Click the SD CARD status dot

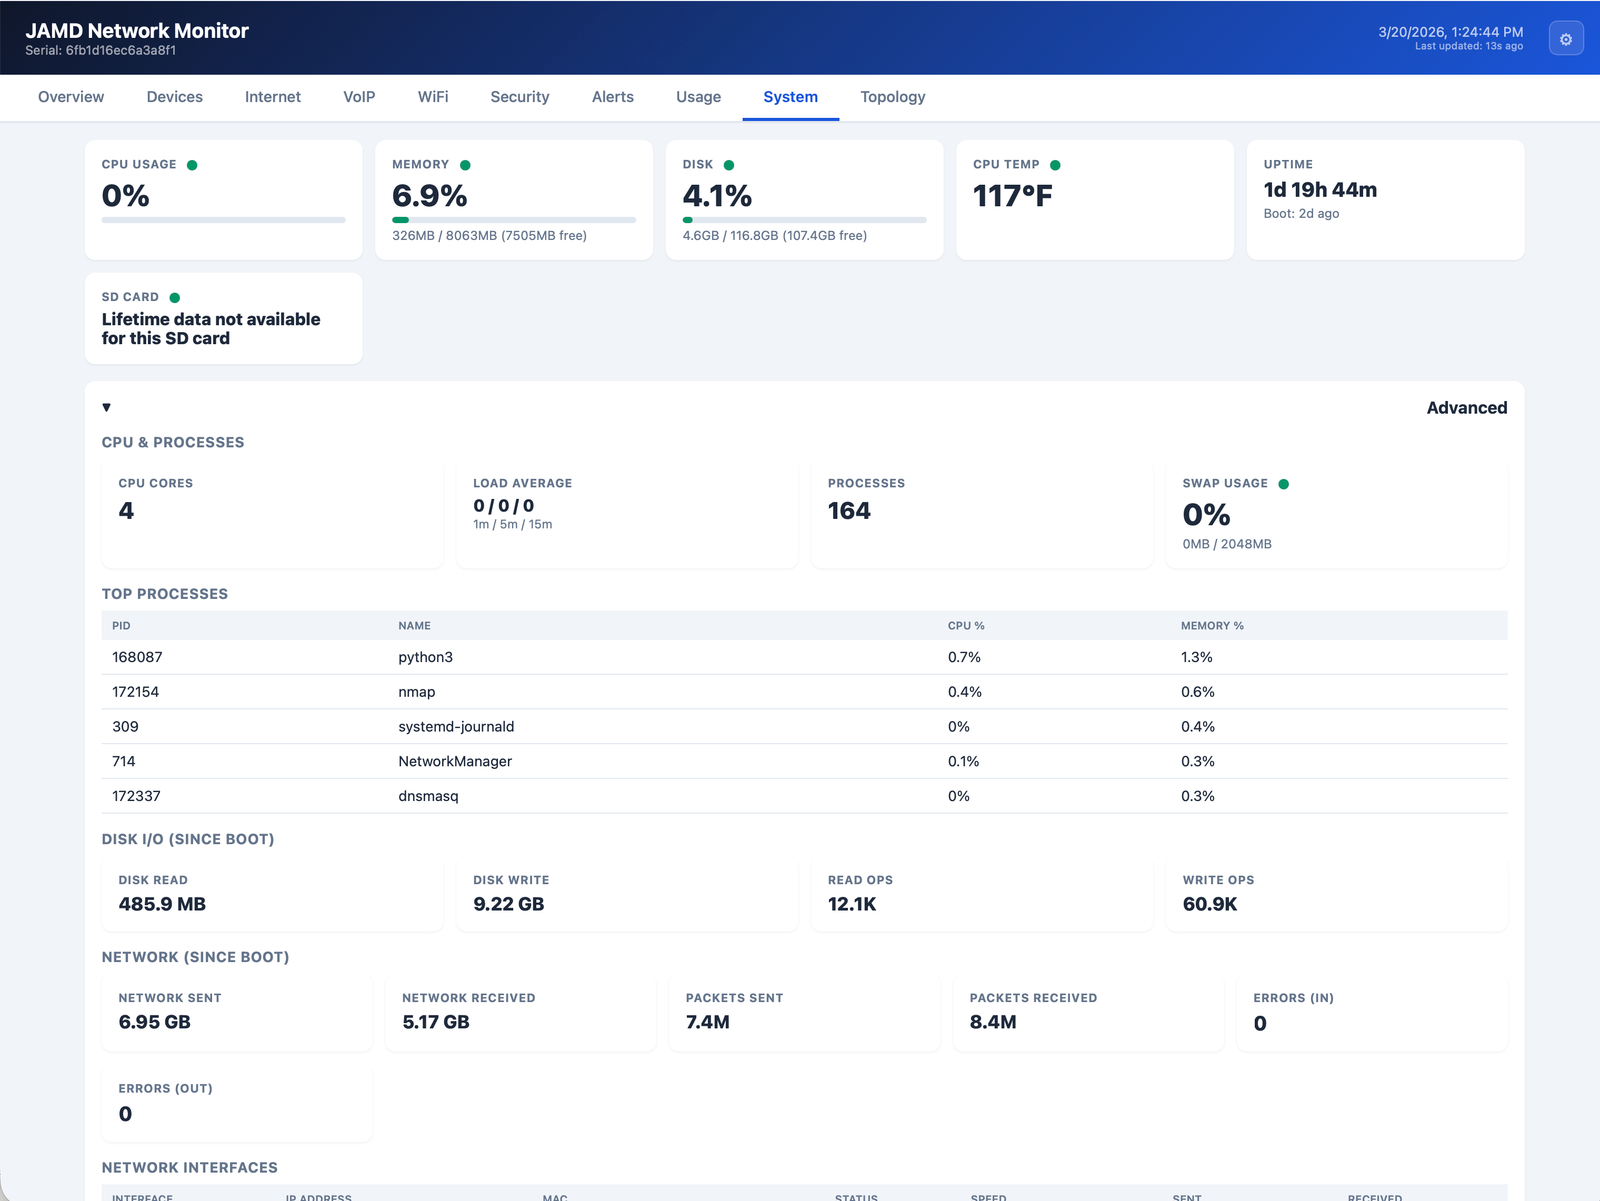176,296
